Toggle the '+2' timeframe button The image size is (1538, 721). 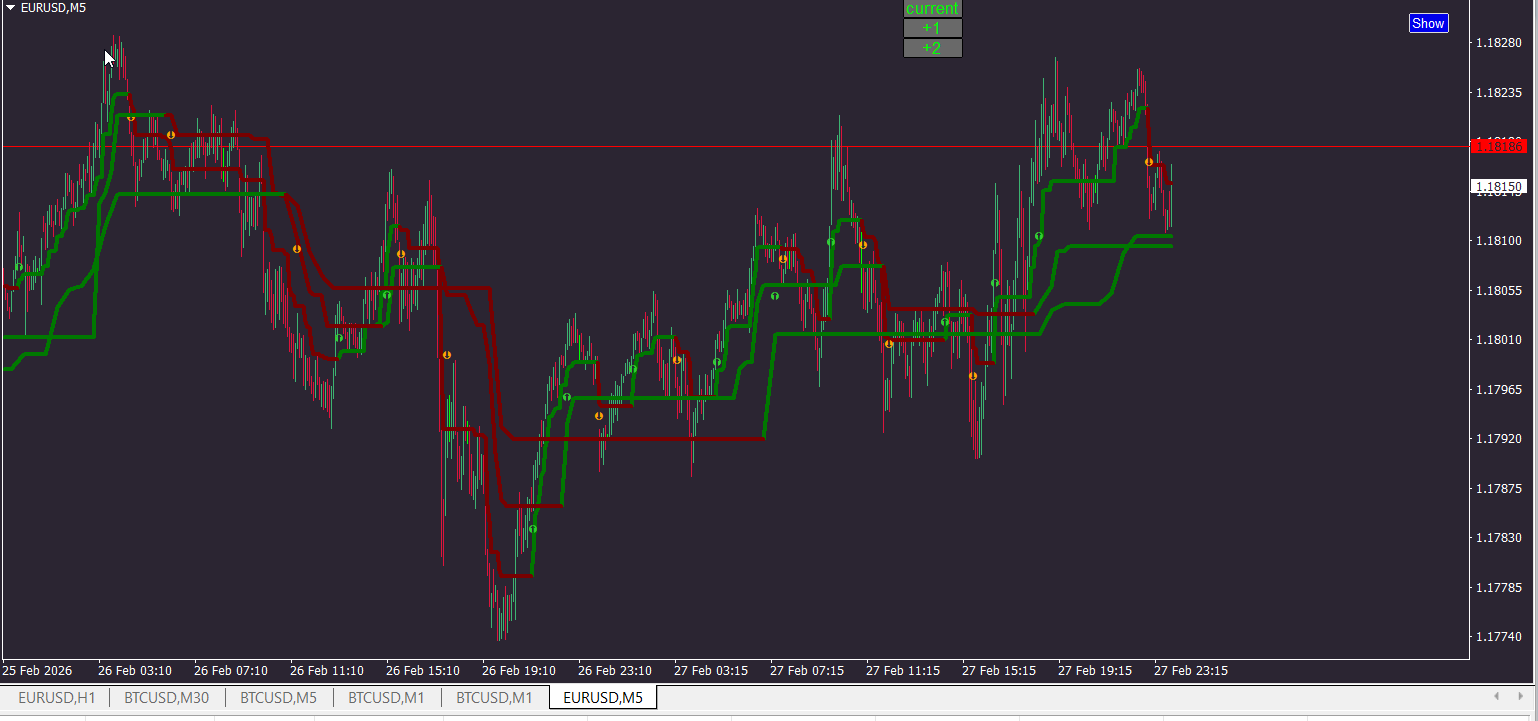[x=932, y=48]
